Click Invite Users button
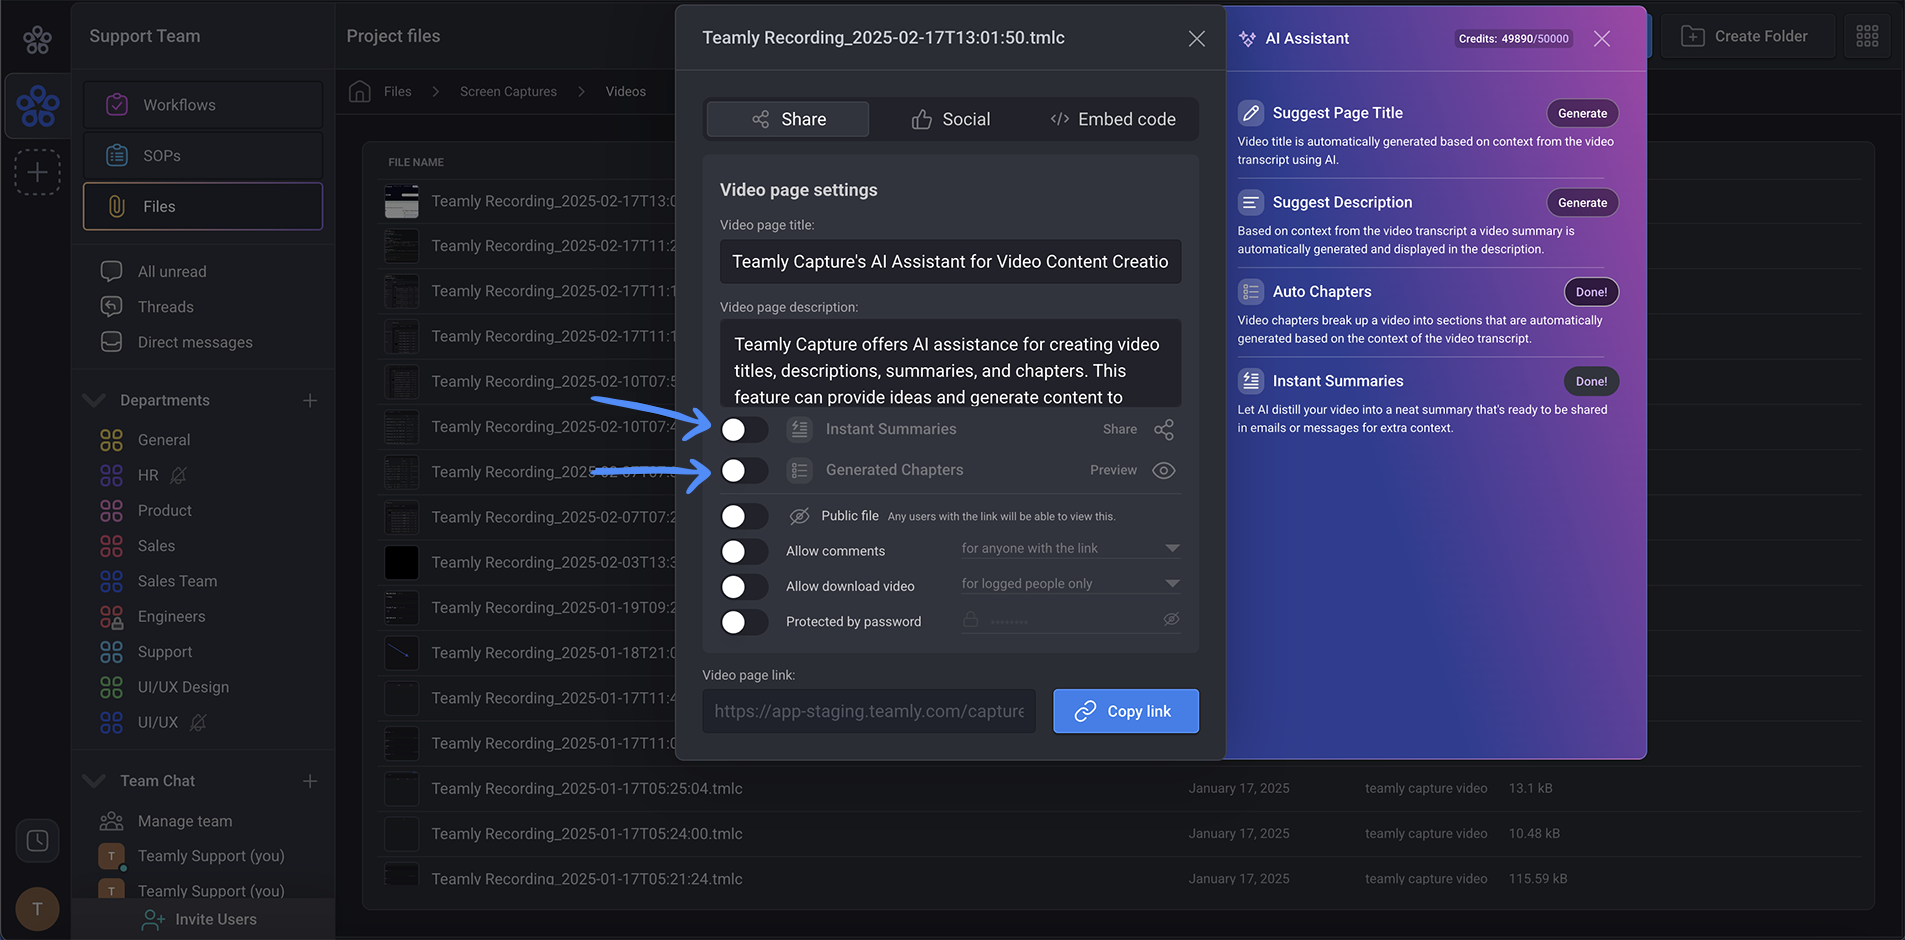The image size is (1905, 940). tap(200, 919)
